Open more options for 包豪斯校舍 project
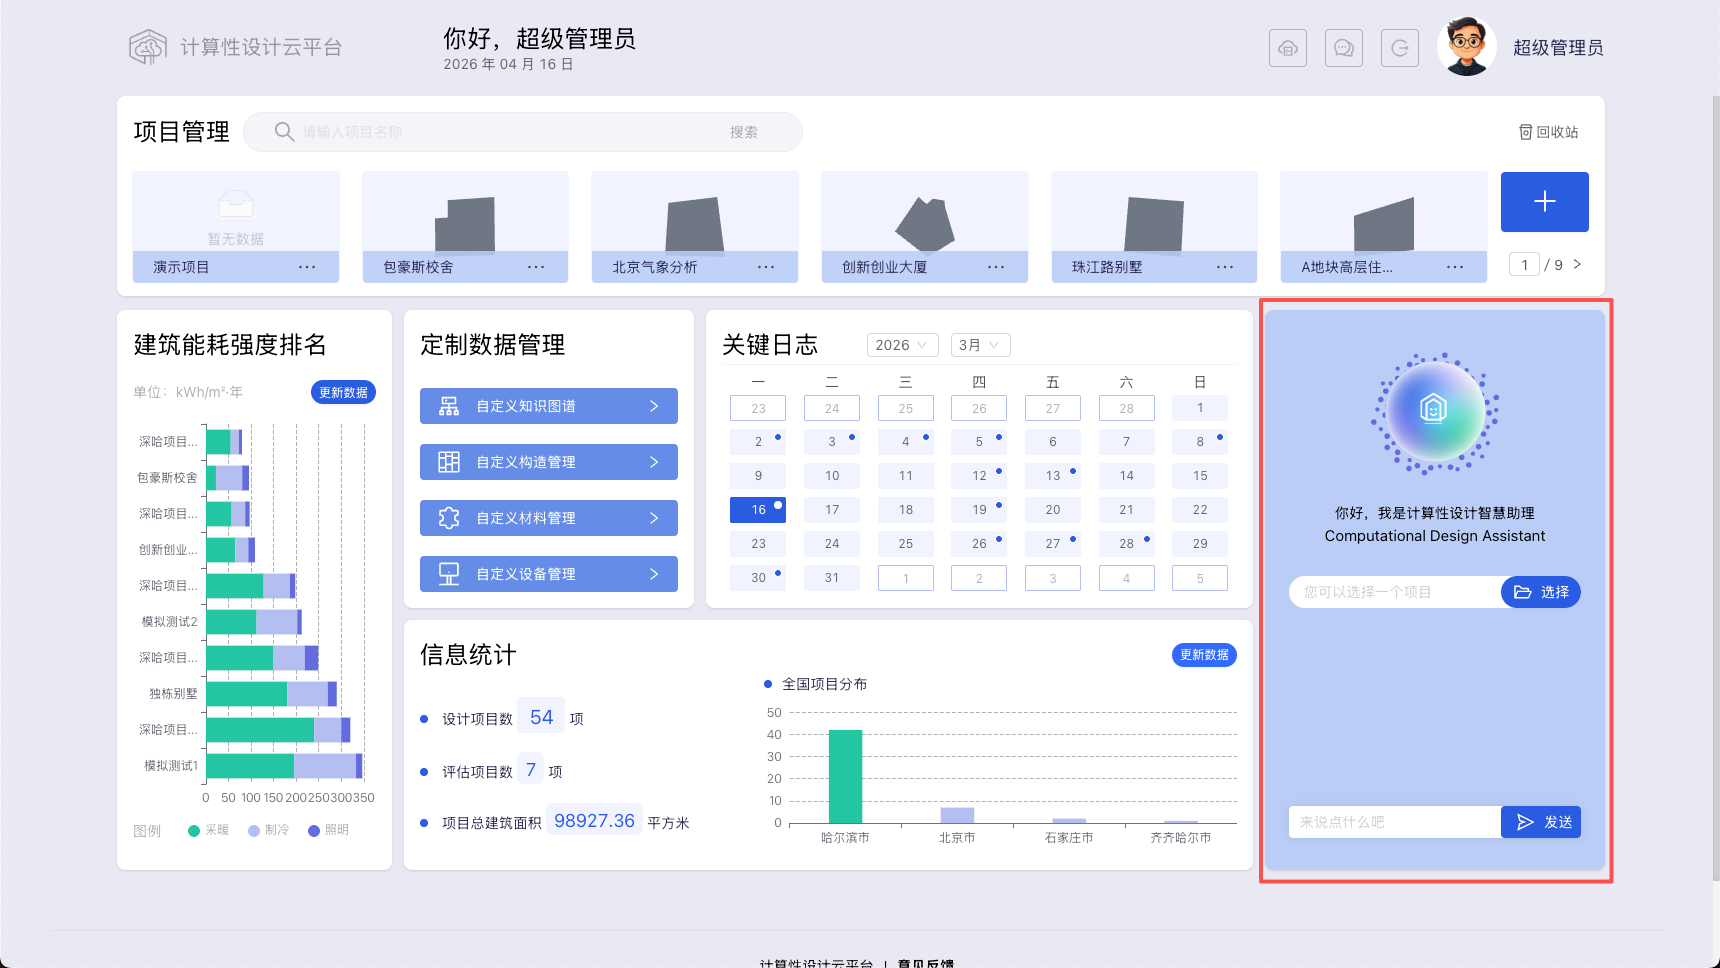Image resolution: width=1720 pixels, height=968 pixels. pyautogui.click(x=536, y=267)
